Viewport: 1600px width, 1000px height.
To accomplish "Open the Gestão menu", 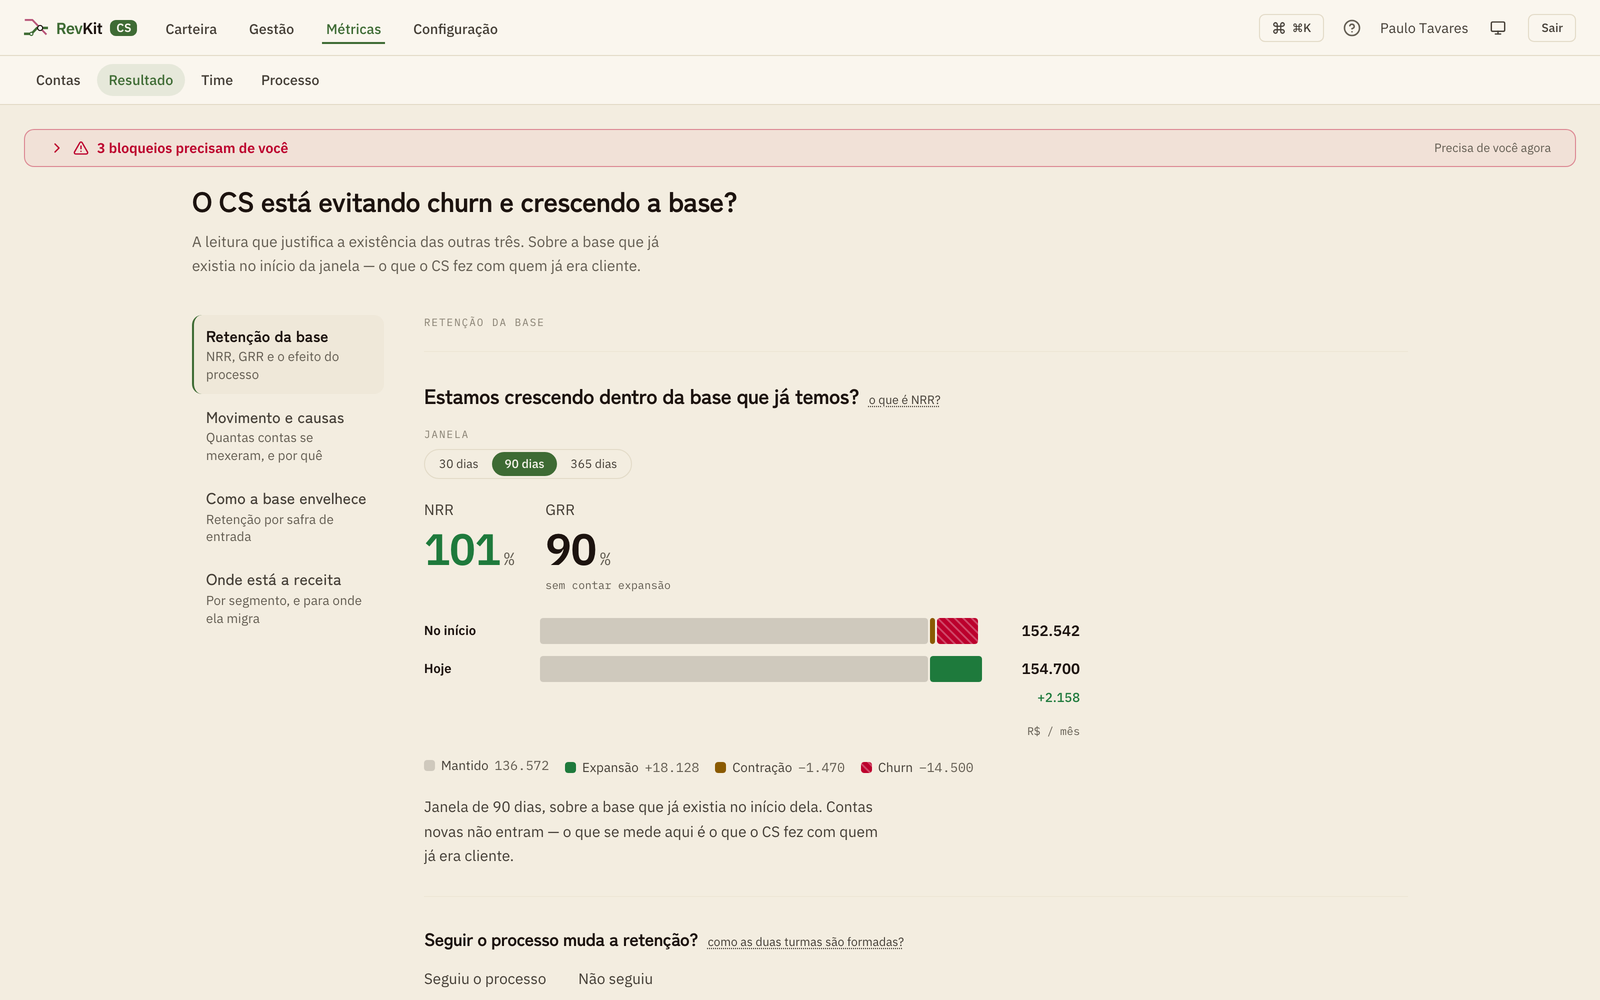I will [x=271, y=29].
